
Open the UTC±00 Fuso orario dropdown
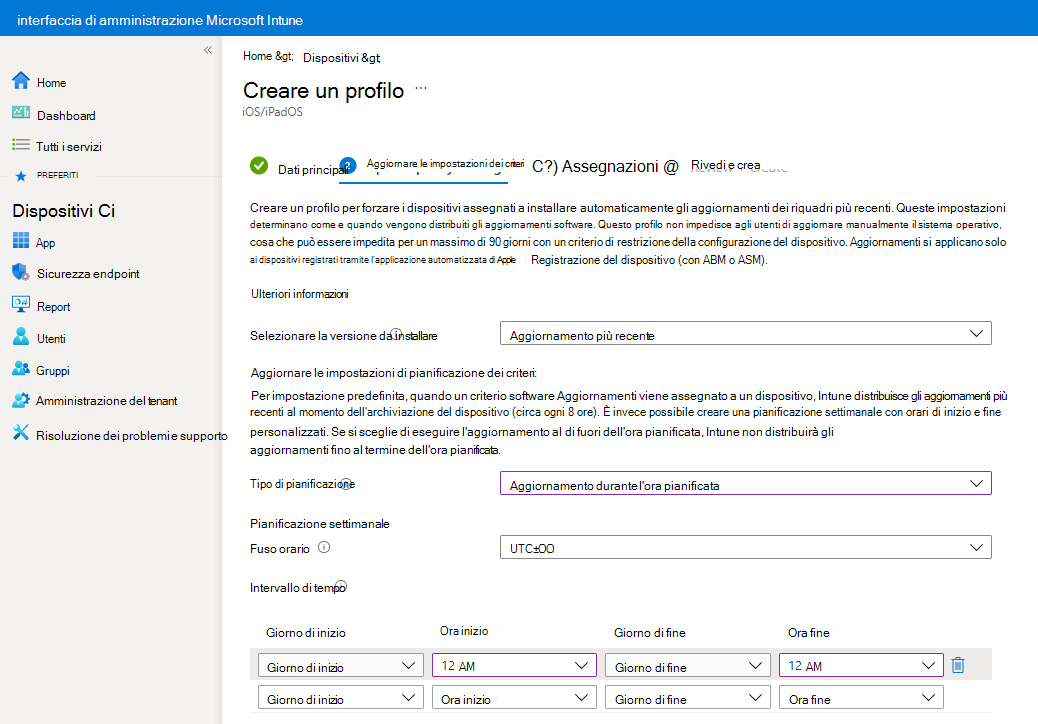(745, 546)
